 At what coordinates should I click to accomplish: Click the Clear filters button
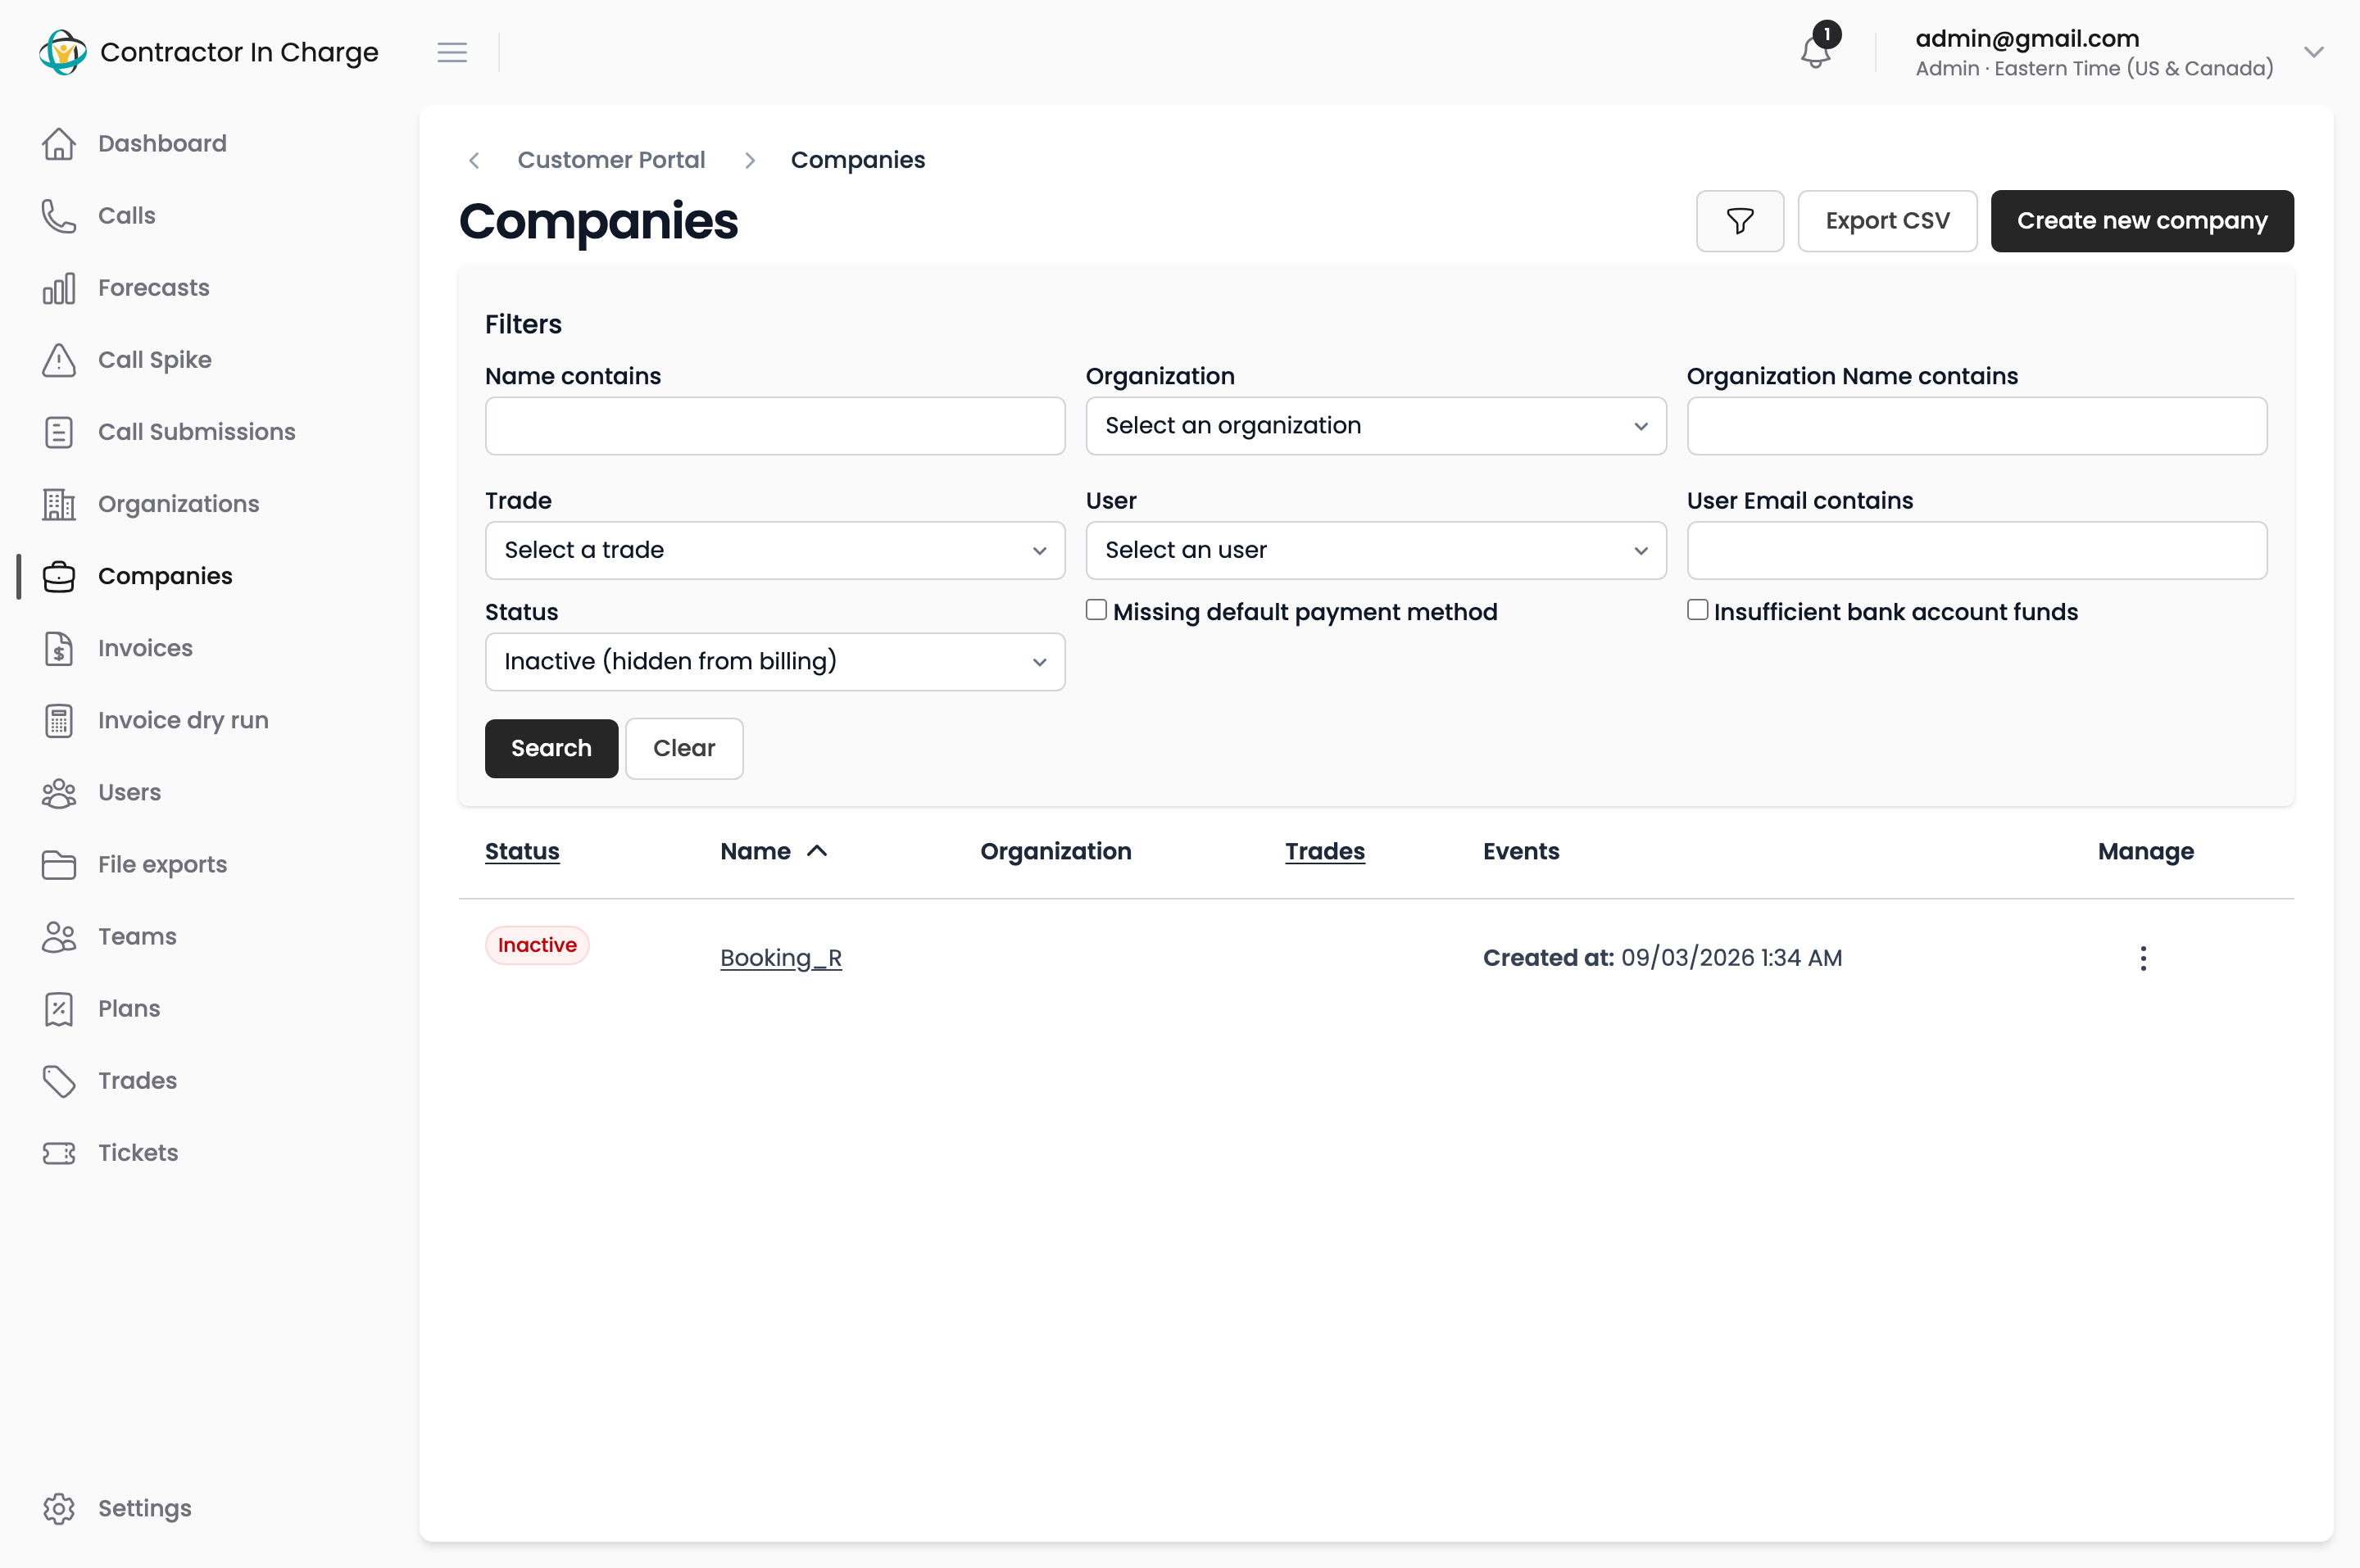click(684, 748)
